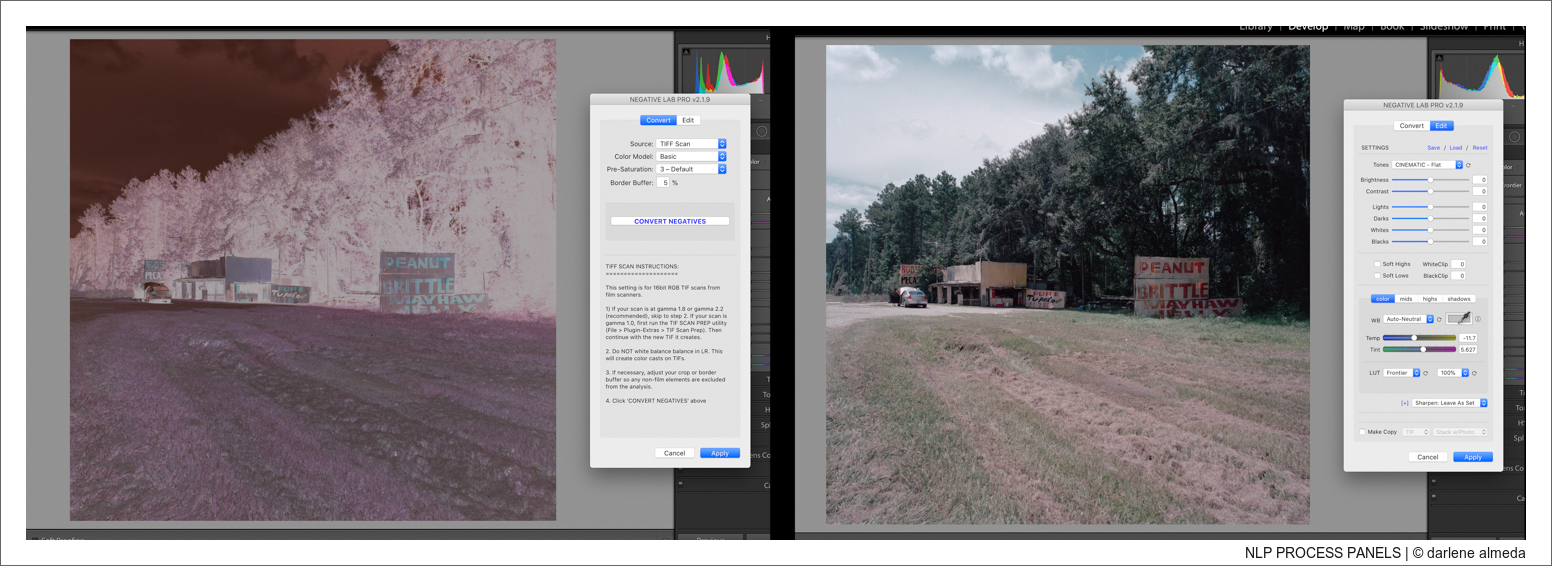Reset the LUT choice via arrow after Frontier
Screen dimensions: 1552x566
pyautogui.click(x=1425, y=373)
